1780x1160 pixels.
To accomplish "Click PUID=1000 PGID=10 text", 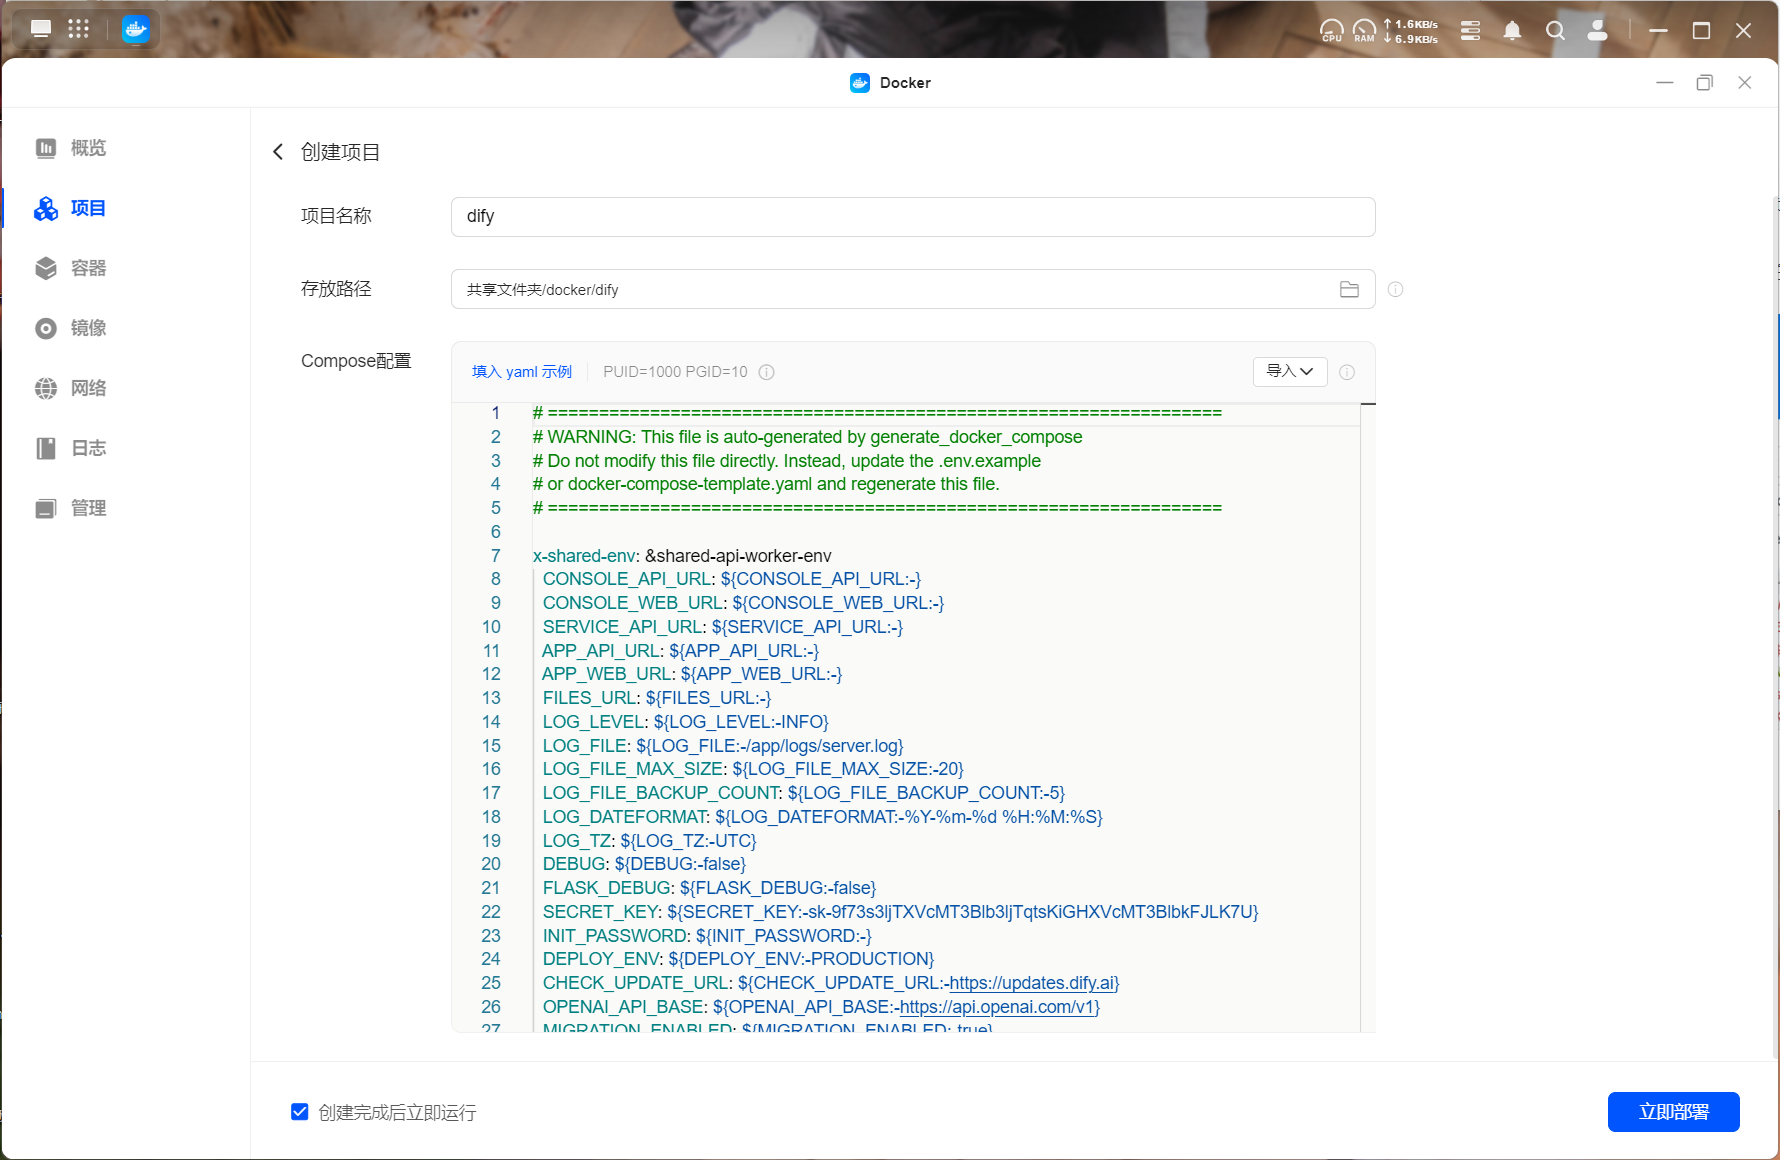I will 675,372.
